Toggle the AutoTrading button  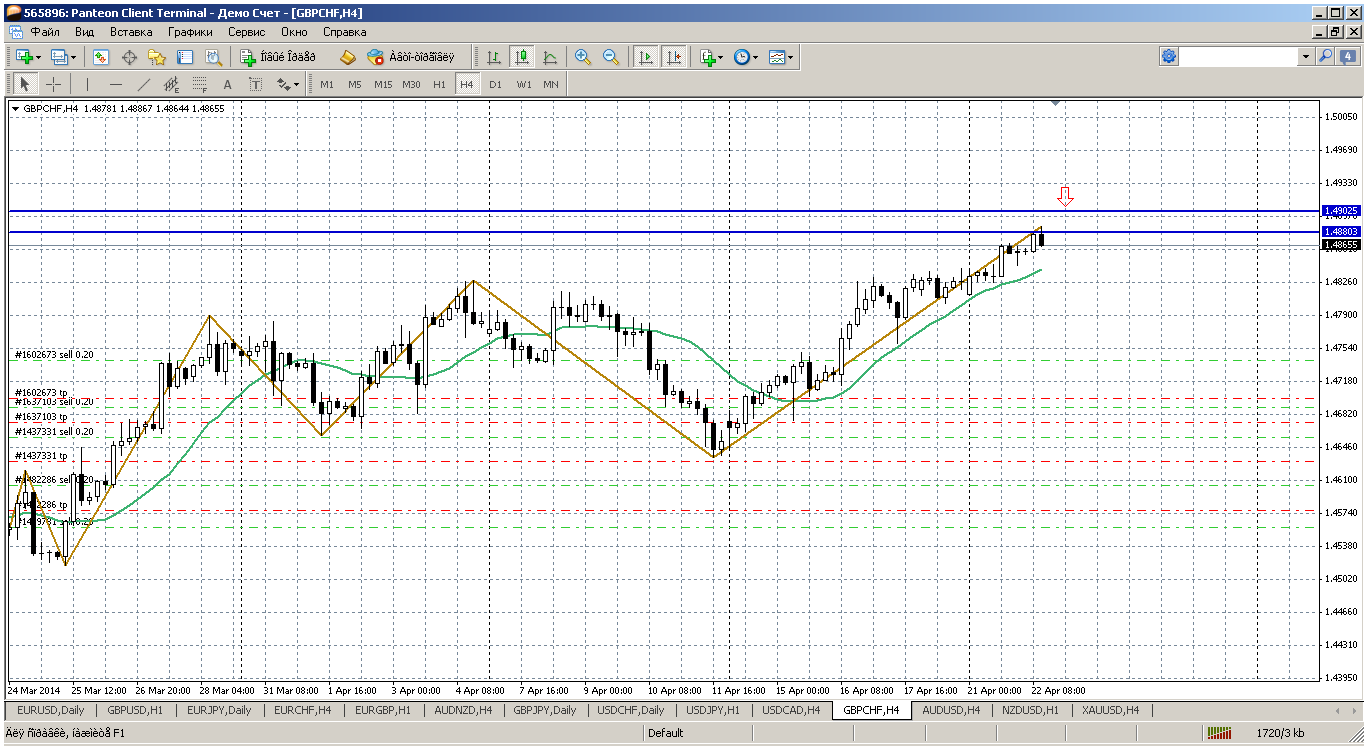tap(410, 57)
